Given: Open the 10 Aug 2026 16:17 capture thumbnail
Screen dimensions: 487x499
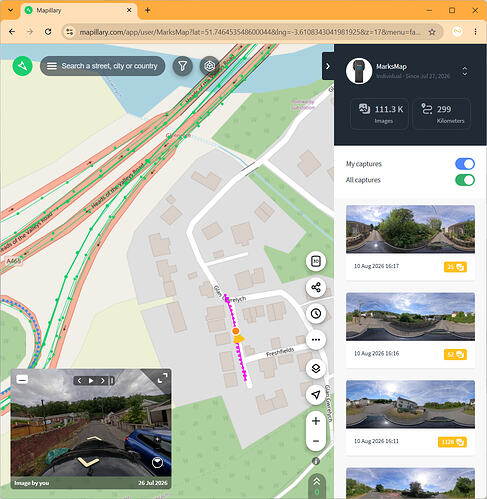Looking at the screenshot, I should click(x=410, y=229).
